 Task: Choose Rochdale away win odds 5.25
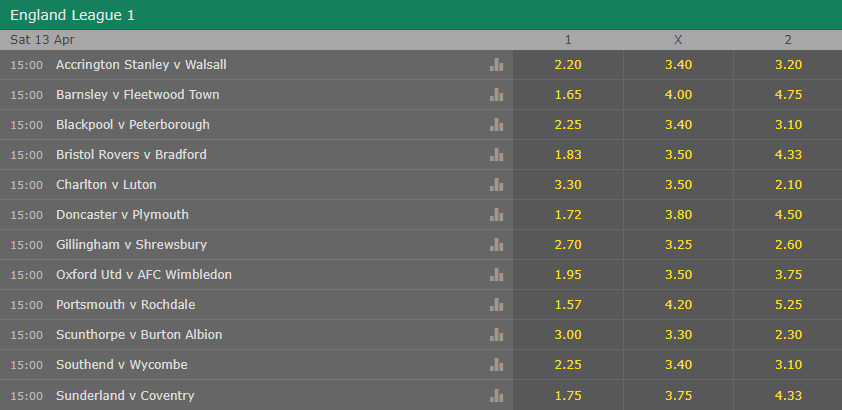788,305
